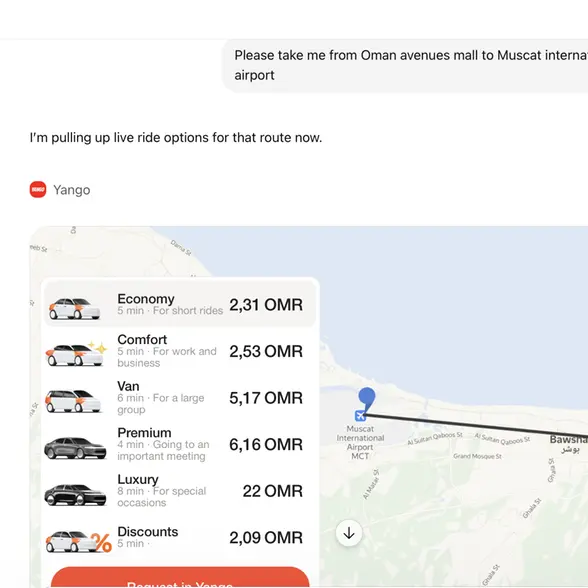Select the Economy ride option
This screenshot has width=588, height=588.
click(x=180, y=304)
